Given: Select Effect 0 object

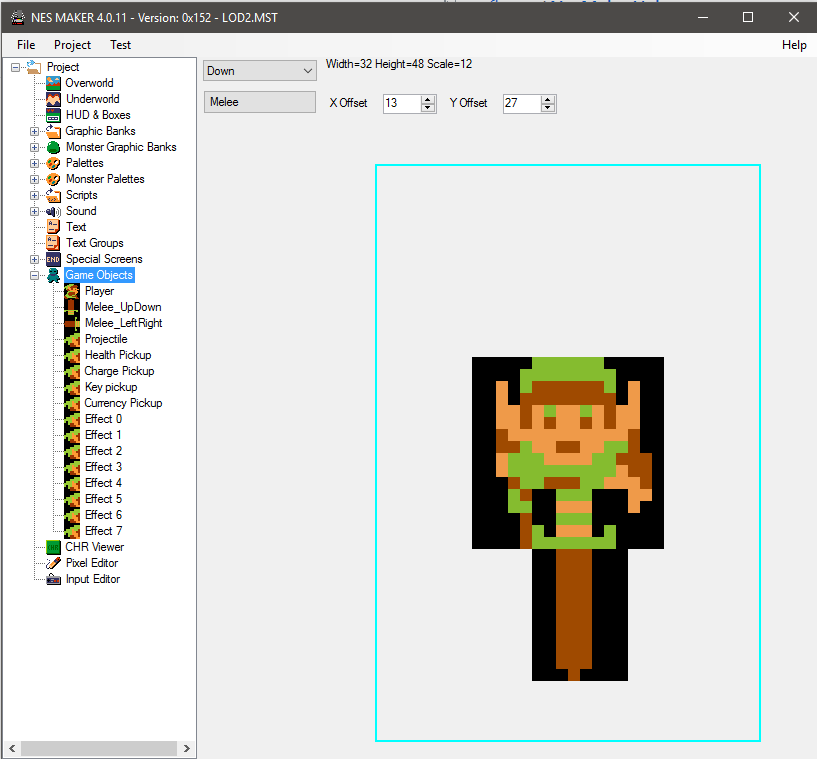Looking at the screenshot, I should (x=103, y=419).
